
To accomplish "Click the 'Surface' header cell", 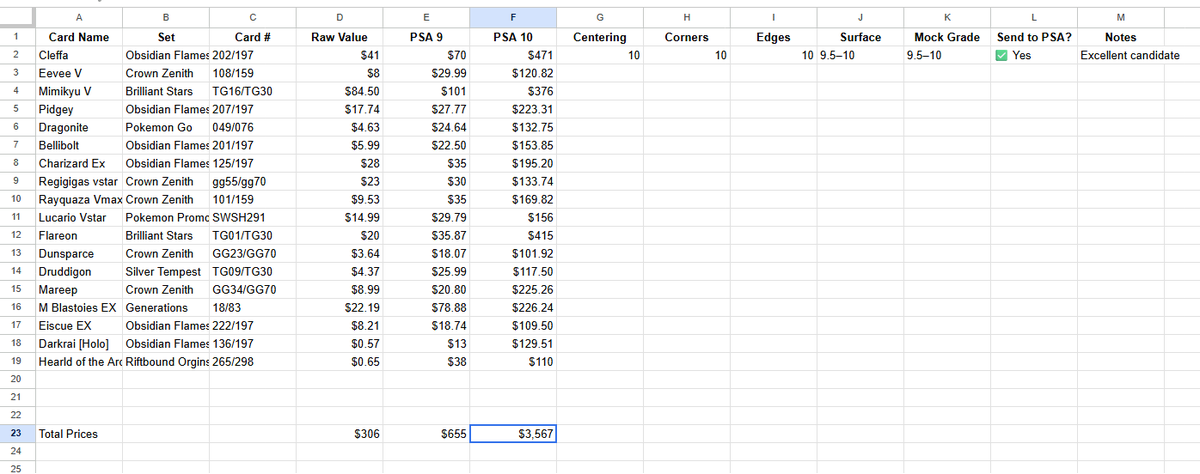I will point(860,37).
